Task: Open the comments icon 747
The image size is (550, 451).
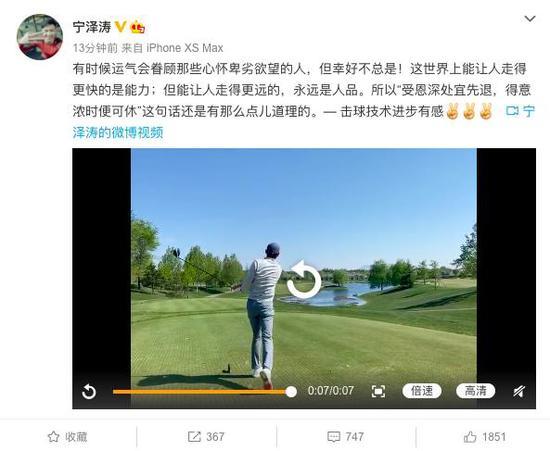Action: pos(345,437)
